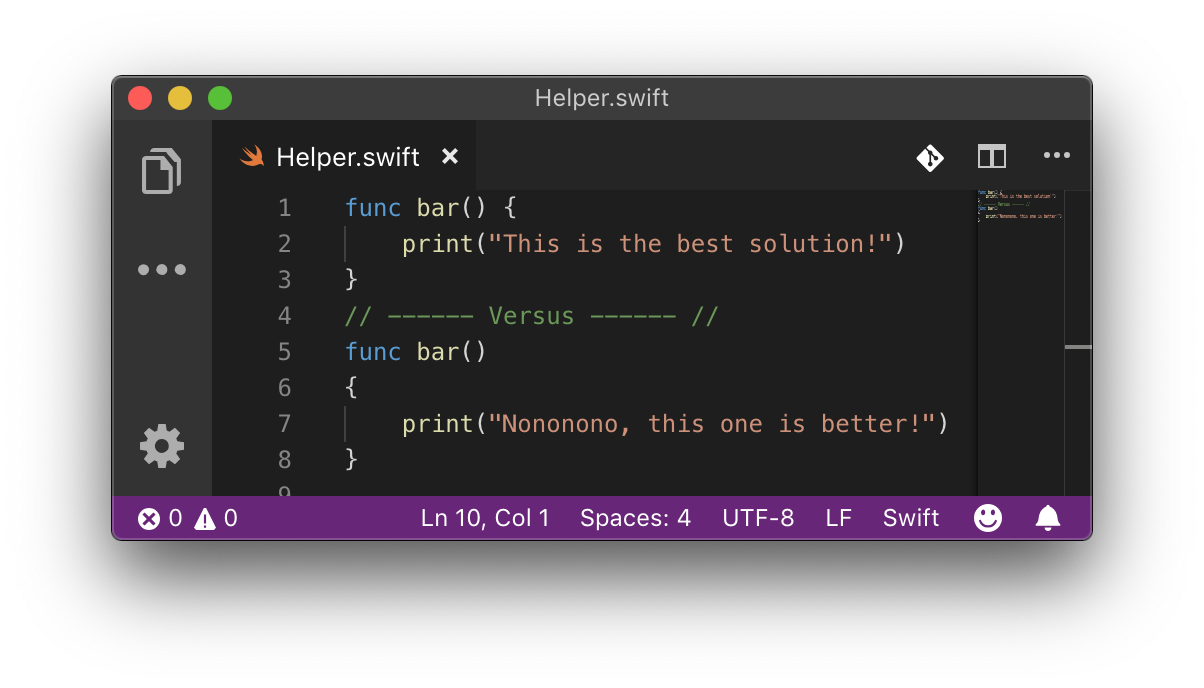This screenshot has width=1204, height=688.
Task: Change the UTF-8 file encoding
Action: (x=758, y=518)
